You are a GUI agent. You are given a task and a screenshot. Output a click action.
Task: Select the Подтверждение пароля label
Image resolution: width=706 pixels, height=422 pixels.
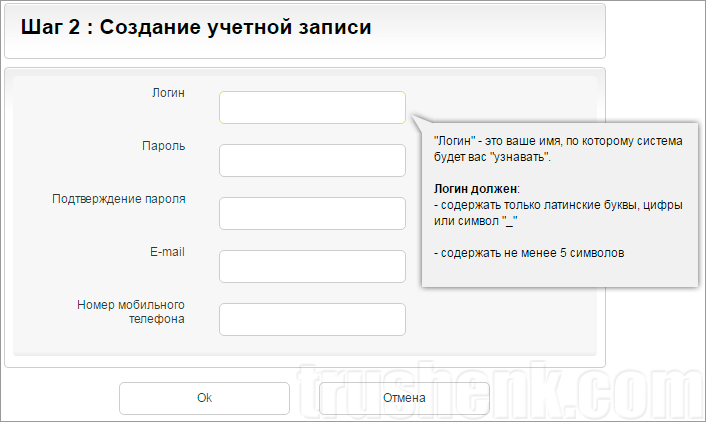tap(118, 199)
